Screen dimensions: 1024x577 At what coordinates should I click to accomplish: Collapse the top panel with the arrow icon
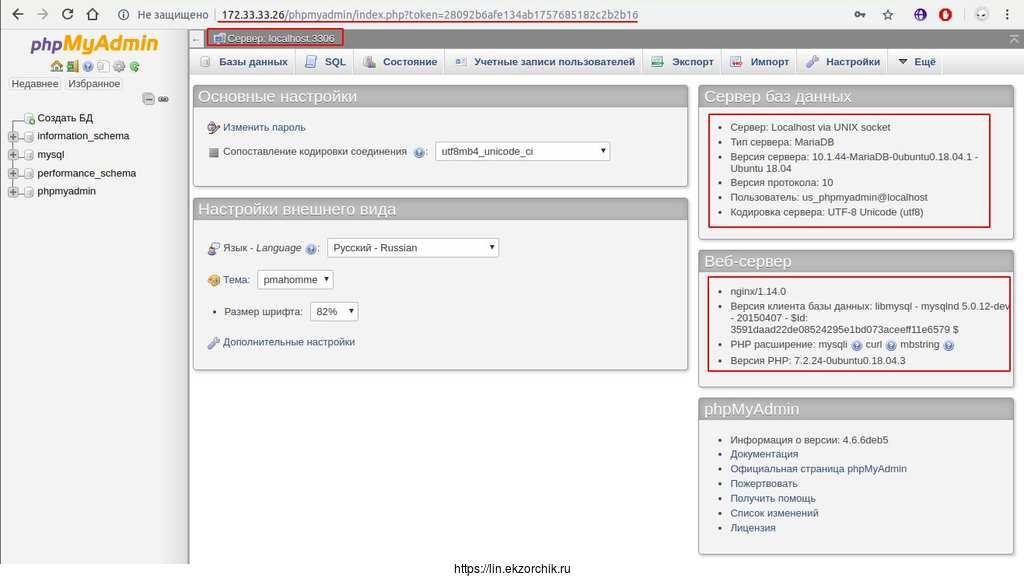[x=1014, y=38]
